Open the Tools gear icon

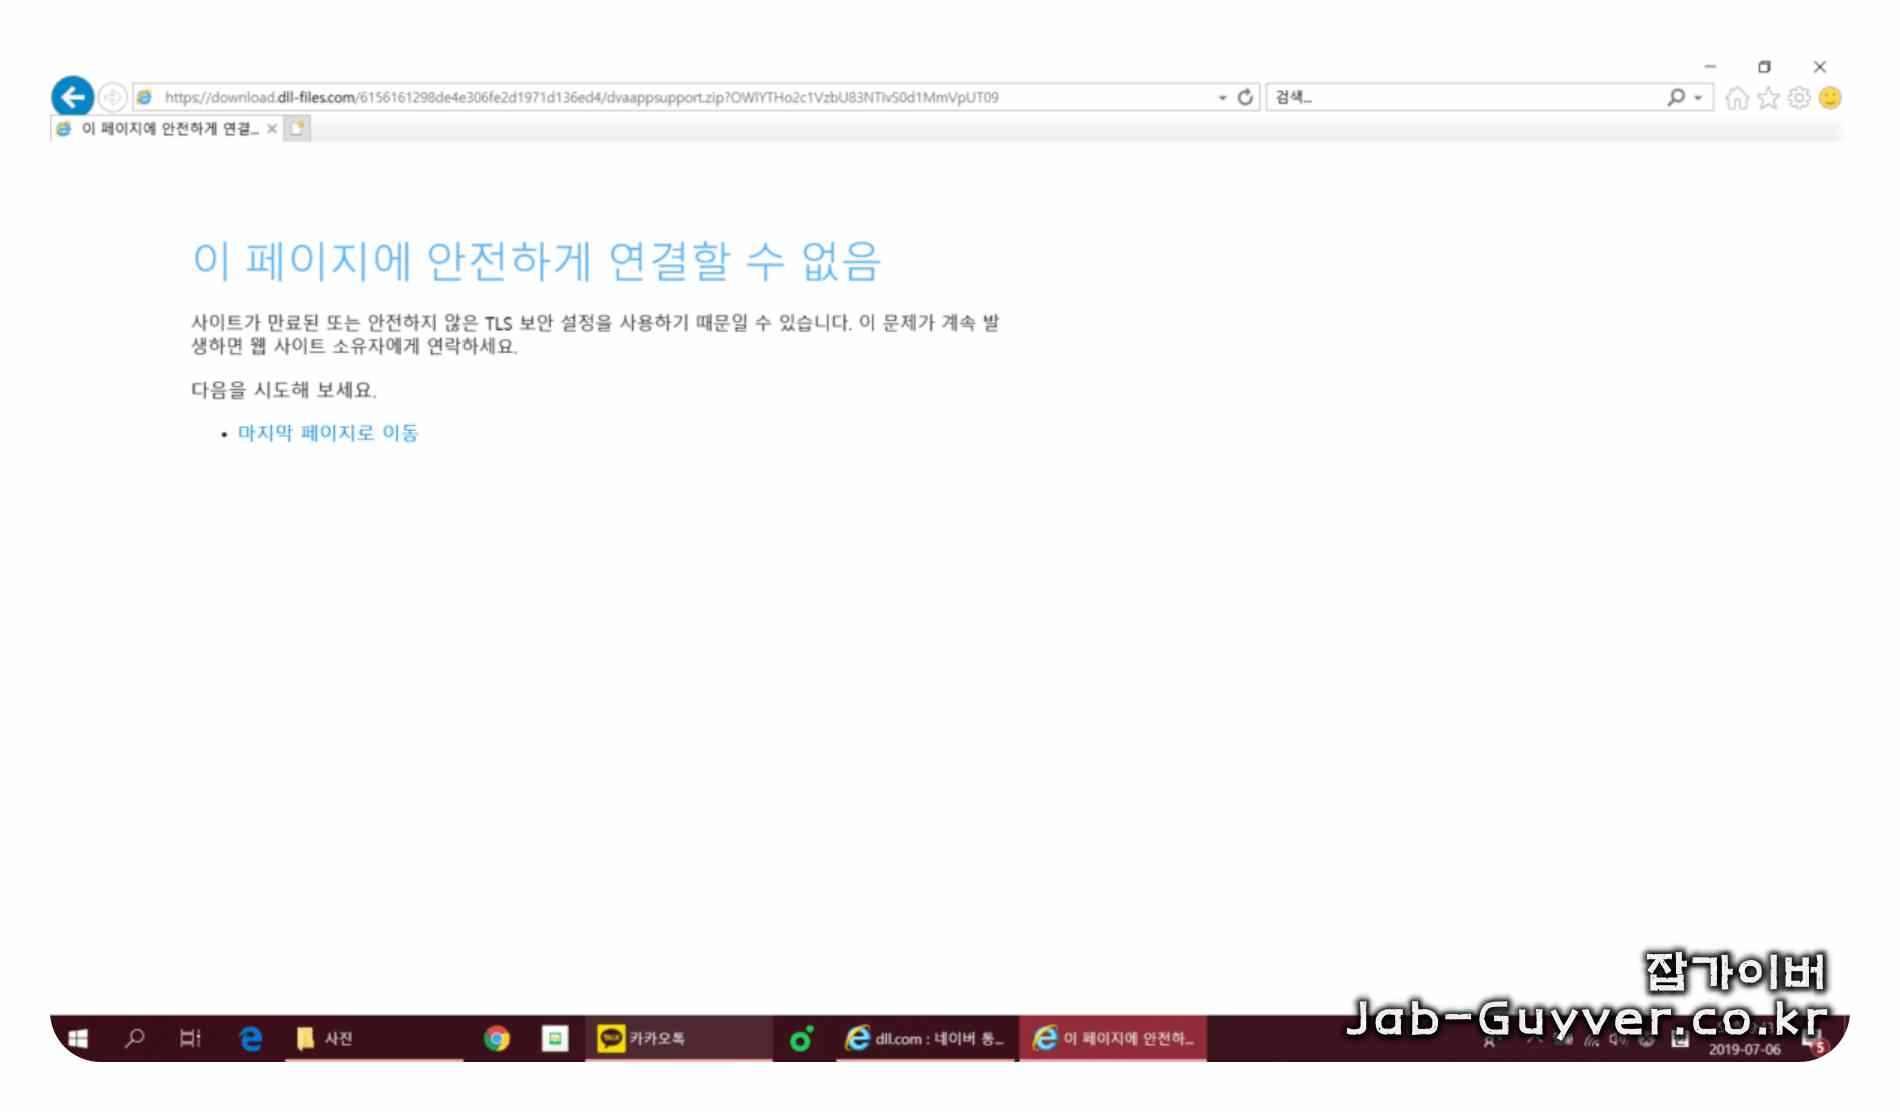(1798, 97)
